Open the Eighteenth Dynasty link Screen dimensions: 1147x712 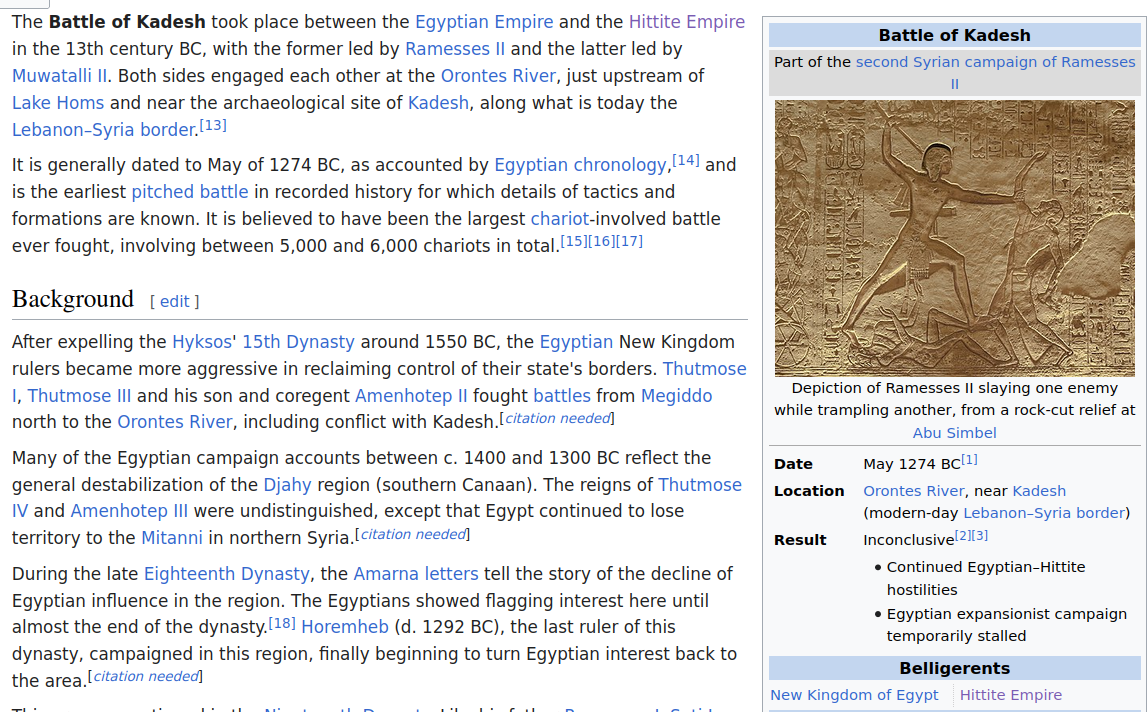pos(227,574)
